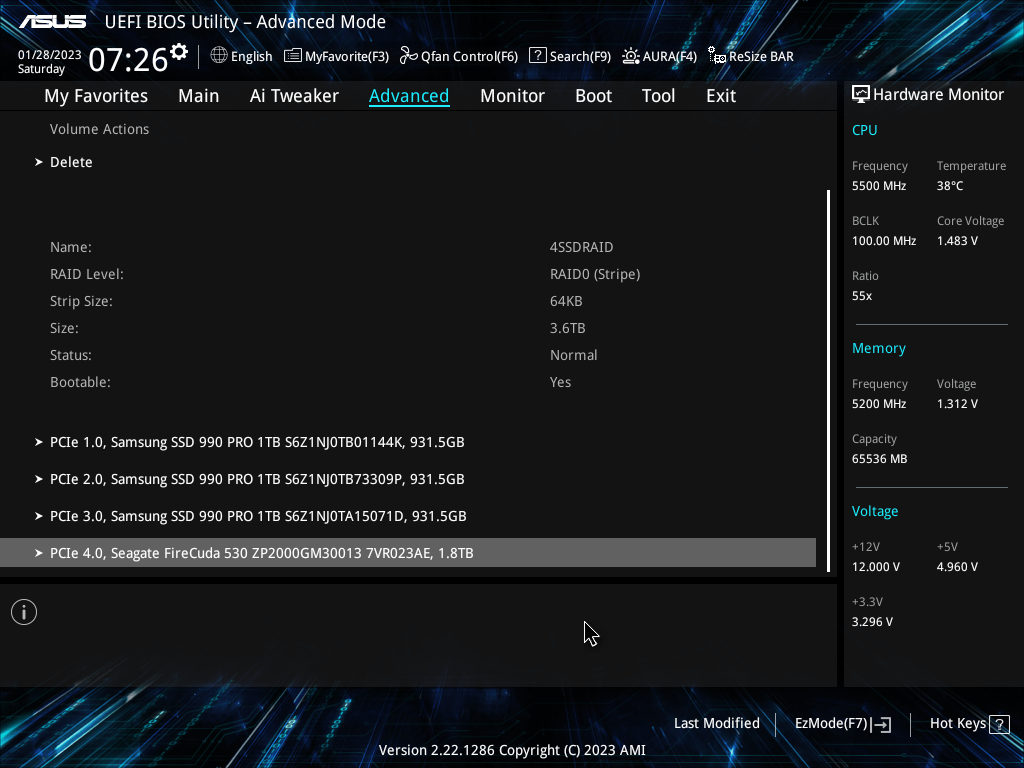Click the name value 4SSDRAID

tap(581, 248)
